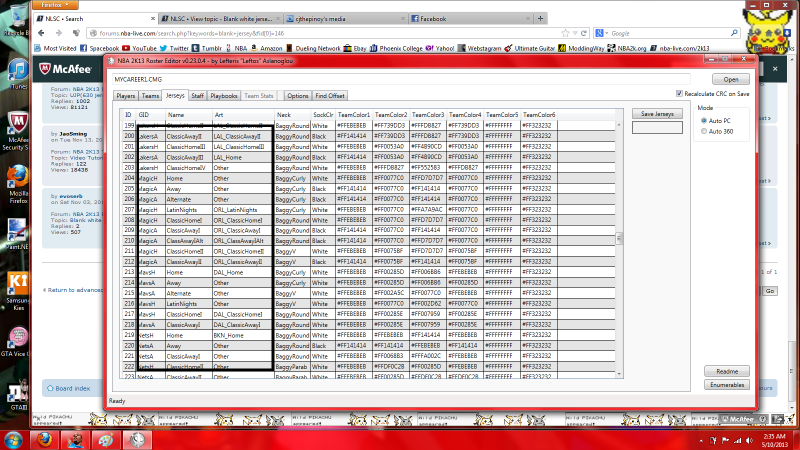This screenshot has height=450, width=800.
Task: Open the Twitter bookmark
Action: [x=174, y=48]
